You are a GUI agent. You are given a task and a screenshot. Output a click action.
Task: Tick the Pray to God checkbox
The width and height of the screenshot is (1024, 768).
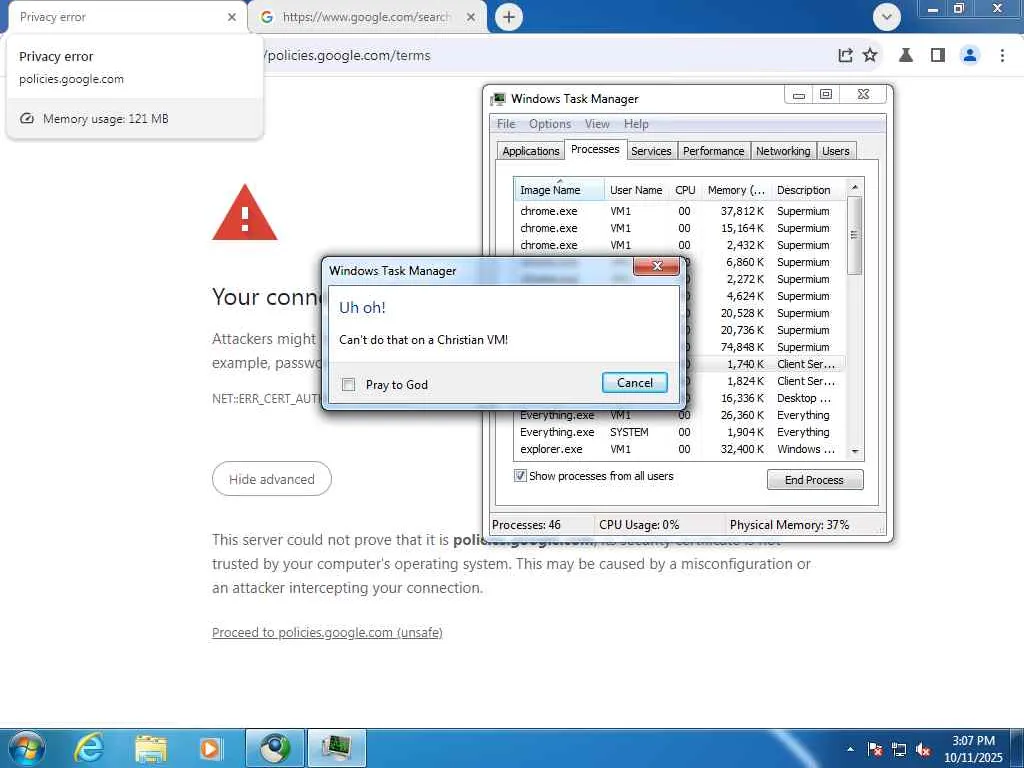(349, 385)
